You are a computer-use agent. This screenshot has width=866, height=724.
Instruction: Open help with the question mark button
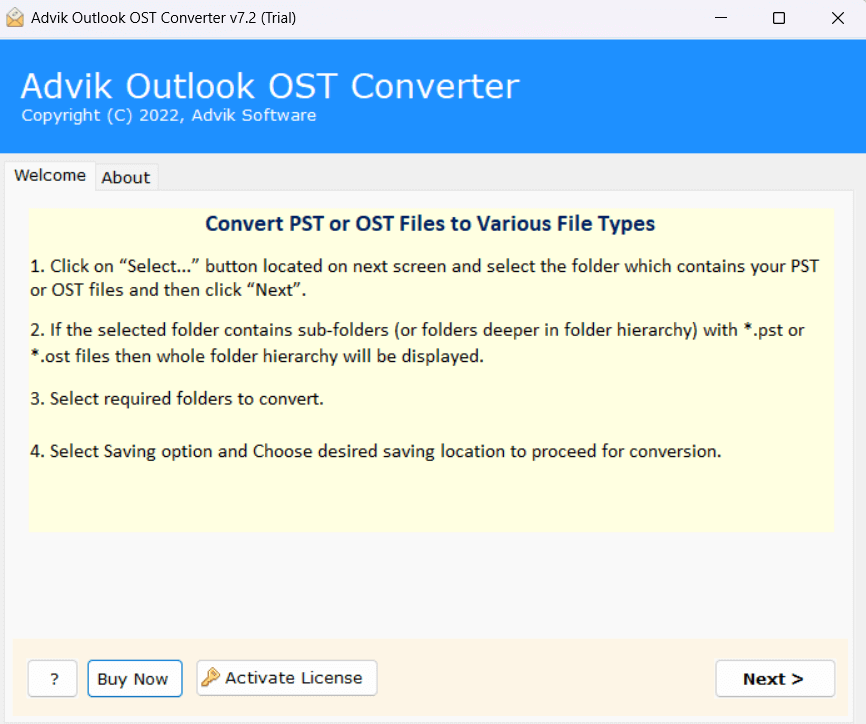[x=52, y=679]
